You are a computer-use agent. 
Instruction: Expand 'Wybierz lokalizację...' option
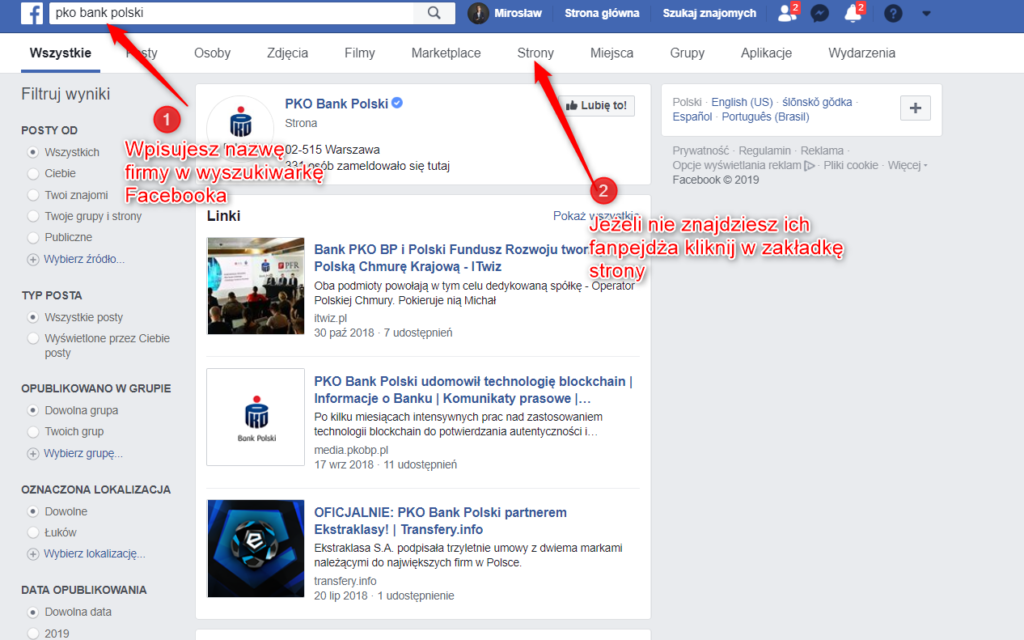click(94, 553)
